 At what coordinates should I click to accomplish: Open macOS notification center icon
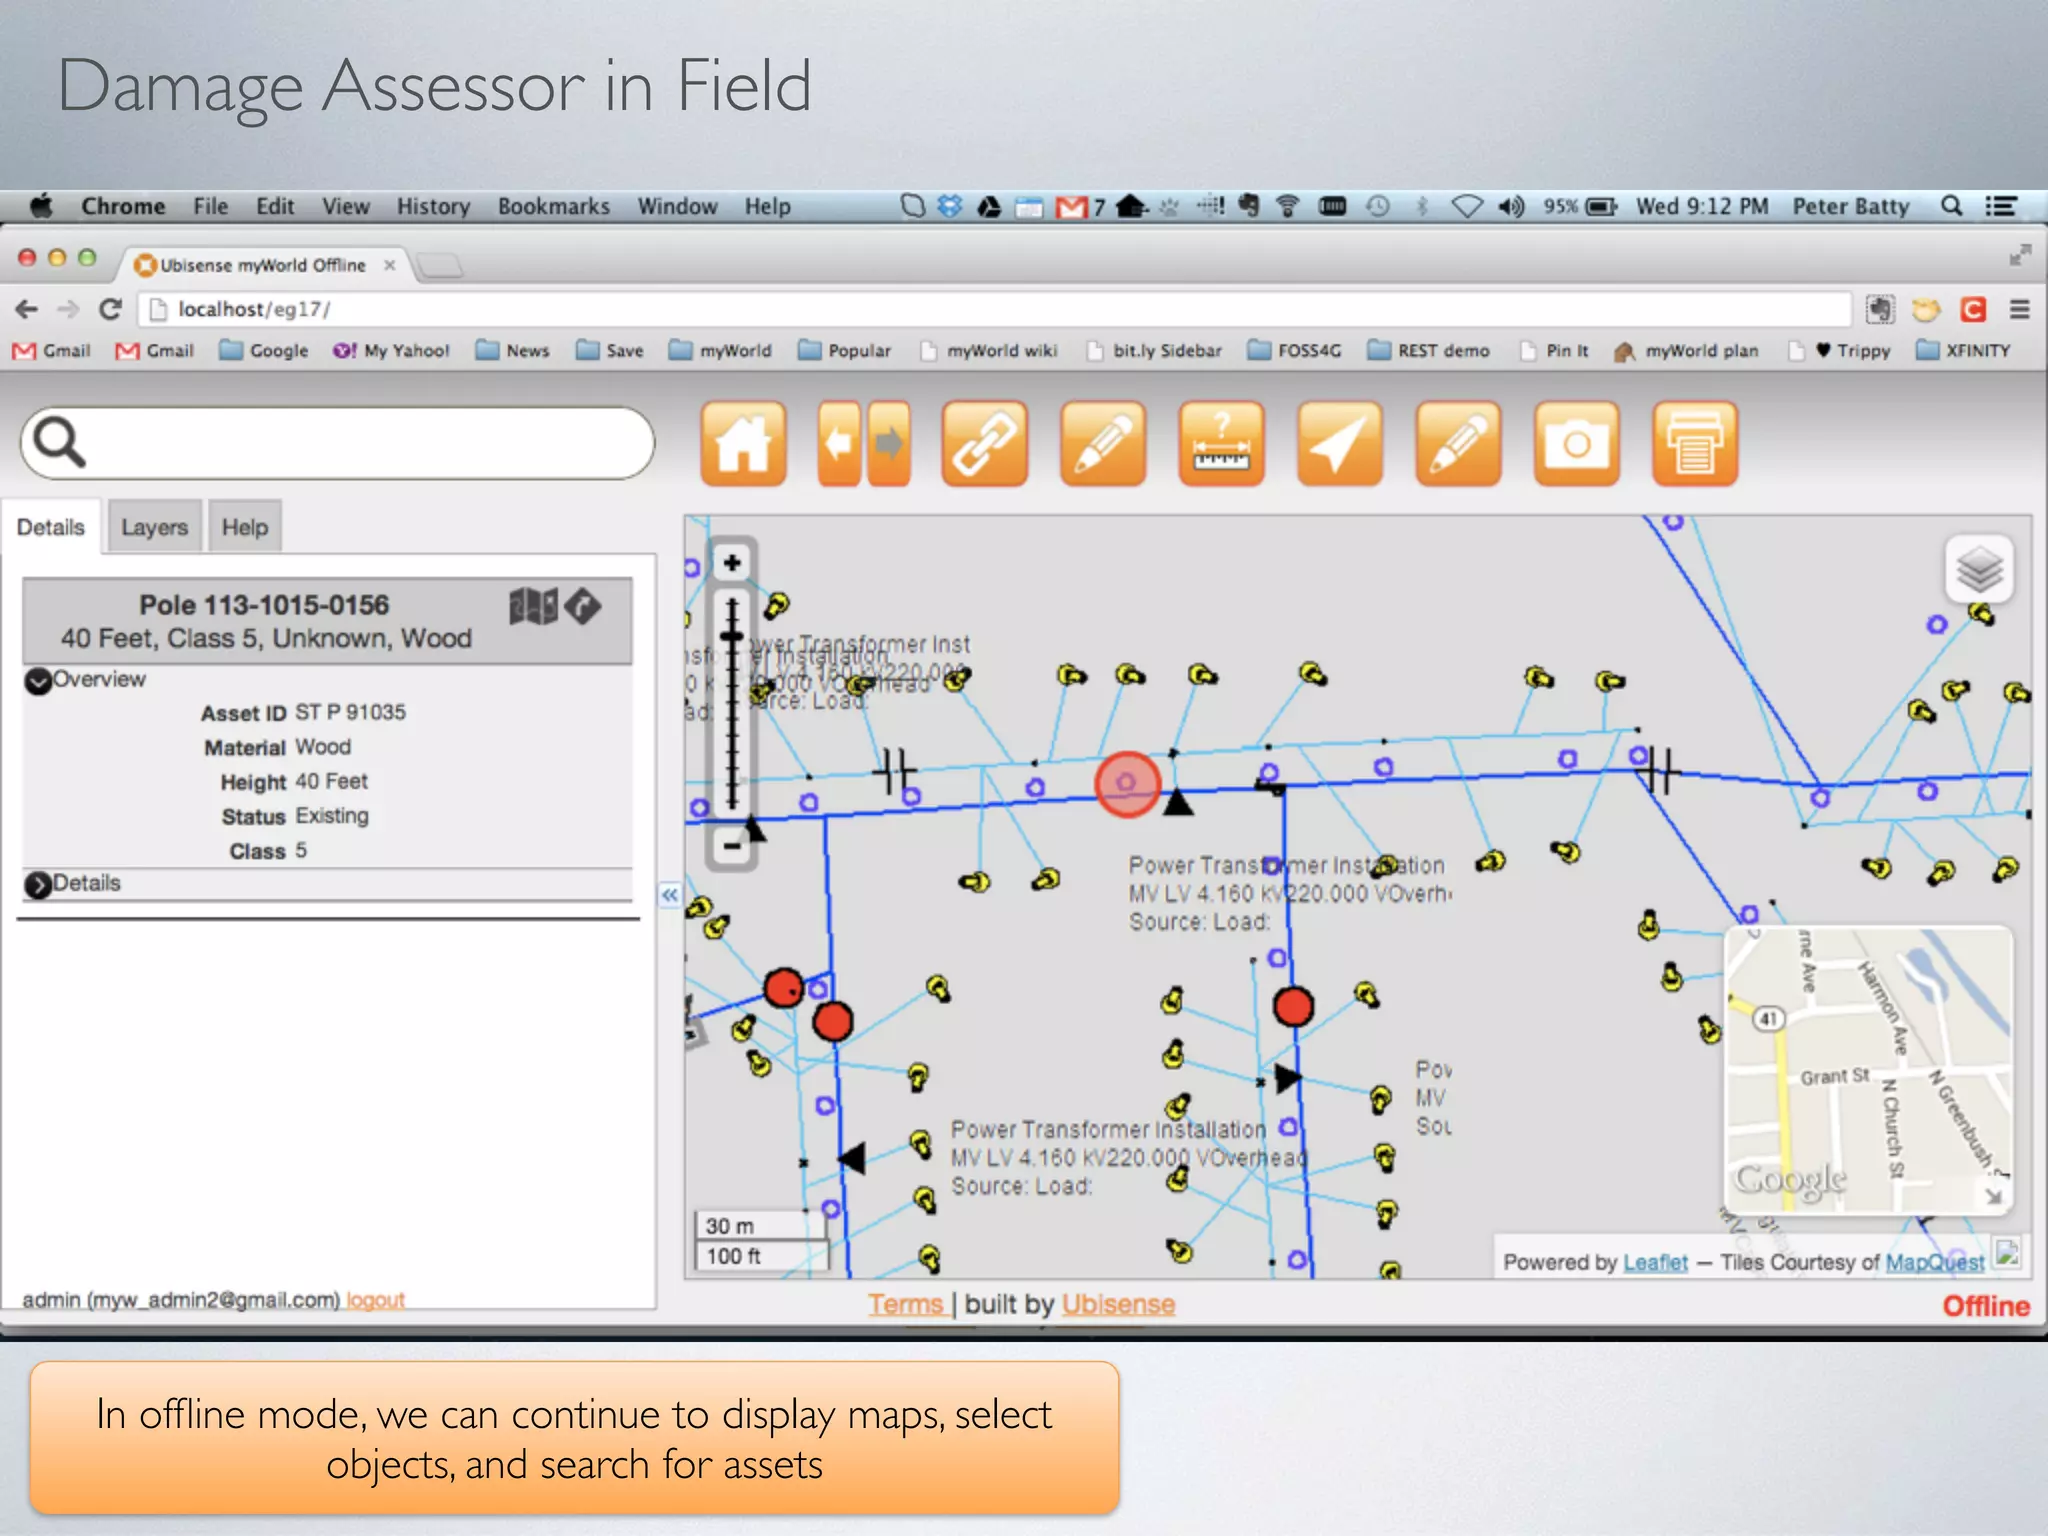coord(2001,206)
